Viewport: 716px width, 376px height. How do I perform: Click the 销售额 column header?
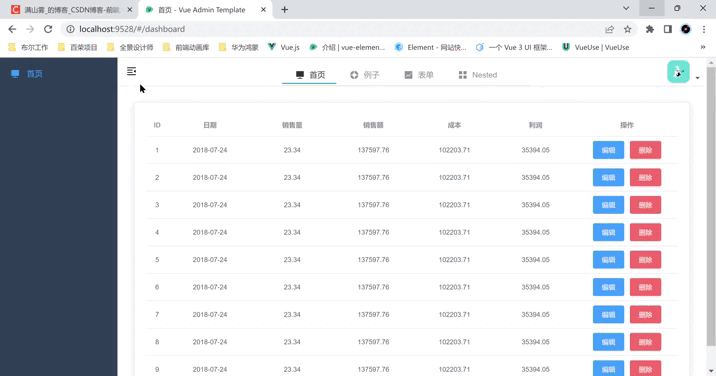click(373, 125)
